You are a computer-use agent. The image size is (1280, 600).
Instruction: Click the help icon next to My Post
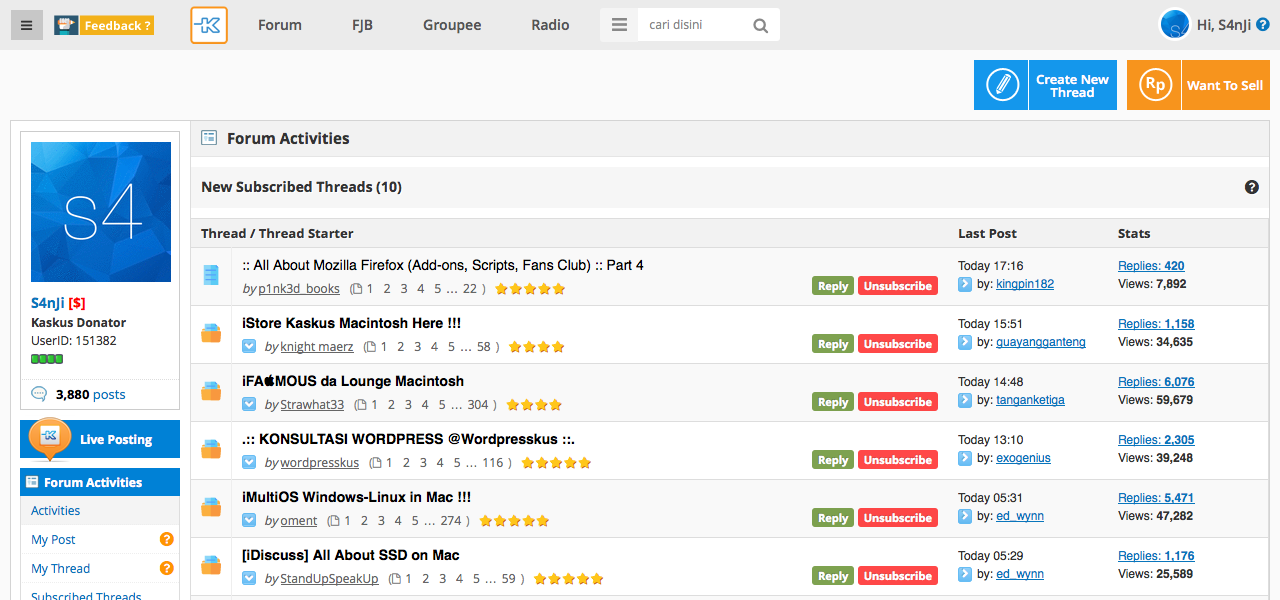167,539
